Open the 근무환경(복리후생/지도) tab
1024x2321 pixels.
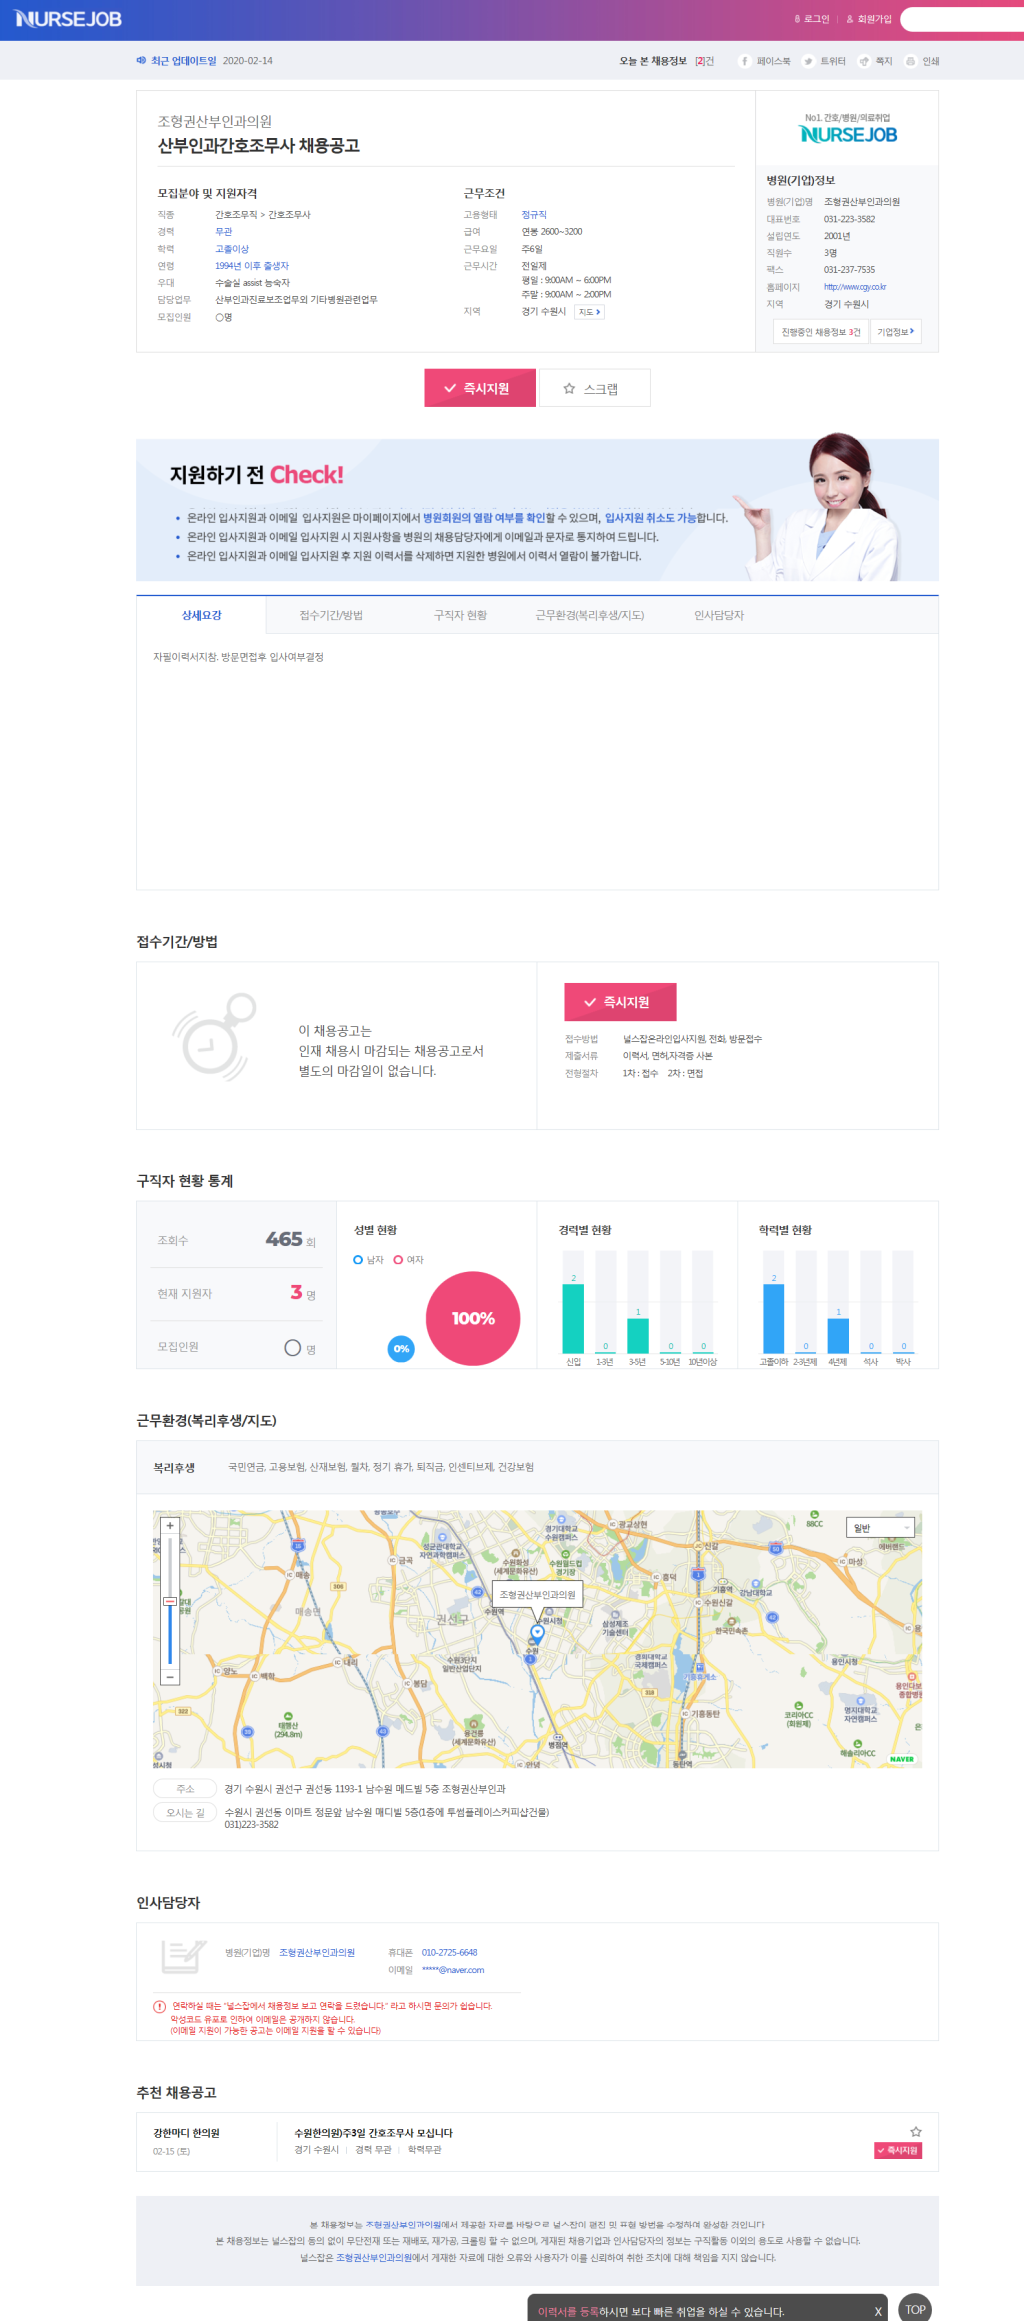[590, 615]
